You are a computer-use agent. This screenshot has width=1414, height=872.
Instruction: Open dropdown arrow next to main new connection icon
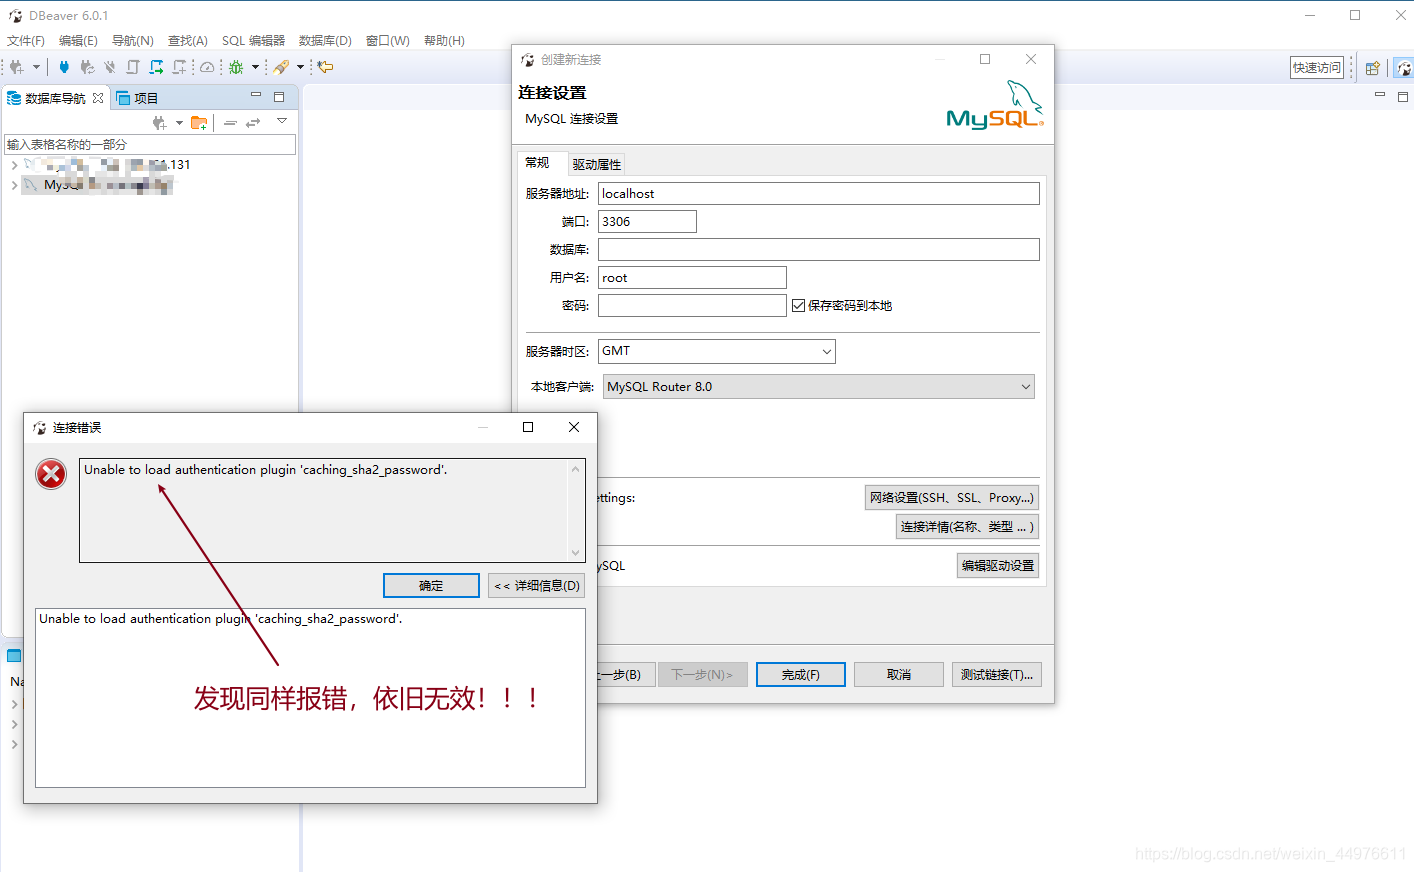(36, 67)
